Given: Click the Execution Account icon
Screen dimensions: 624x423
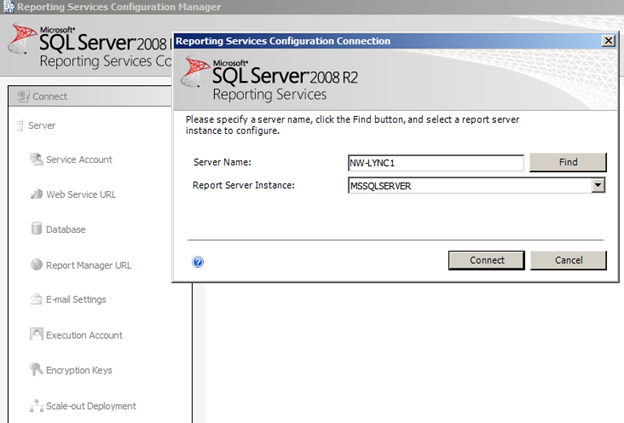Looking at the screenshot, I should (x=36, y=334).
